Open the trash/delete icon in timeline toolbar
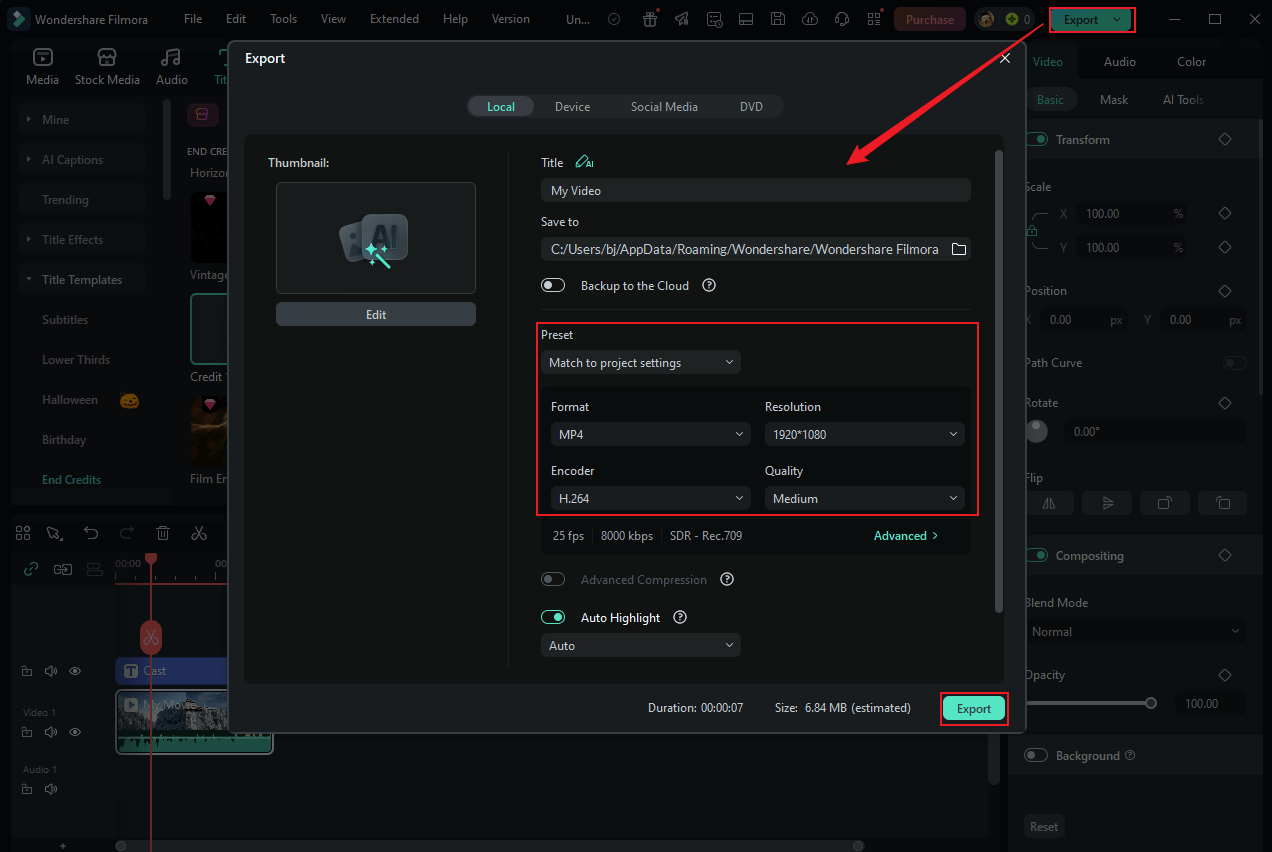 (x=163, y=533)
